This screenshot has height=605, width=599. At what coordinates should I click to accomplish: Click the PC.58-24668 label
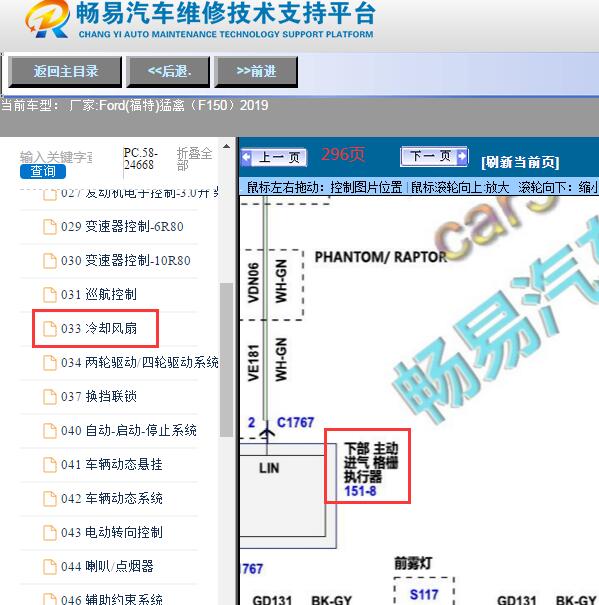(140, 159)
